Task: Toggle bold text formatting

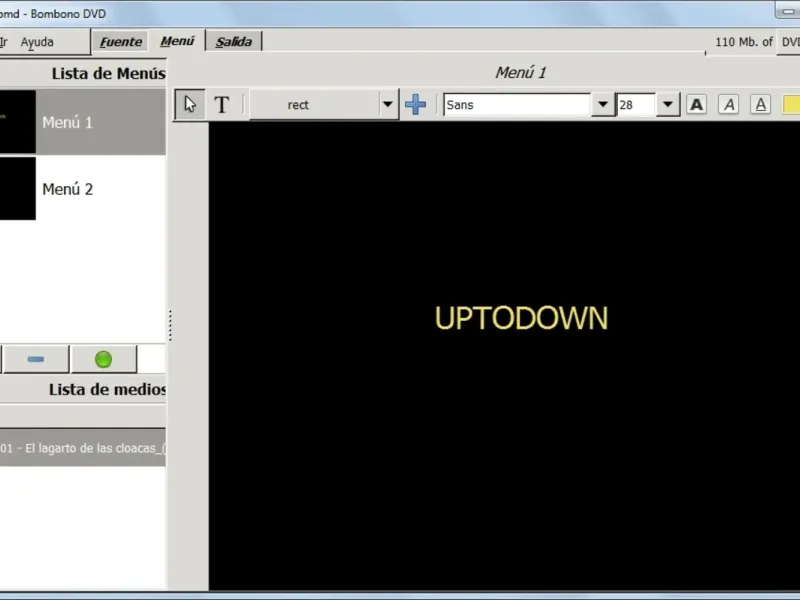Action: [x=696, y=105]
